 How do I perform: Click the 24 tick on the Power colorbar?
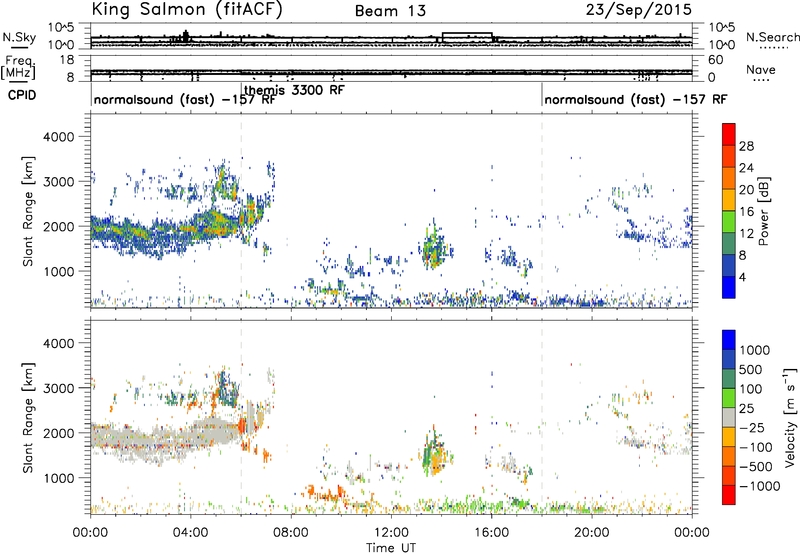pos(746,168)
